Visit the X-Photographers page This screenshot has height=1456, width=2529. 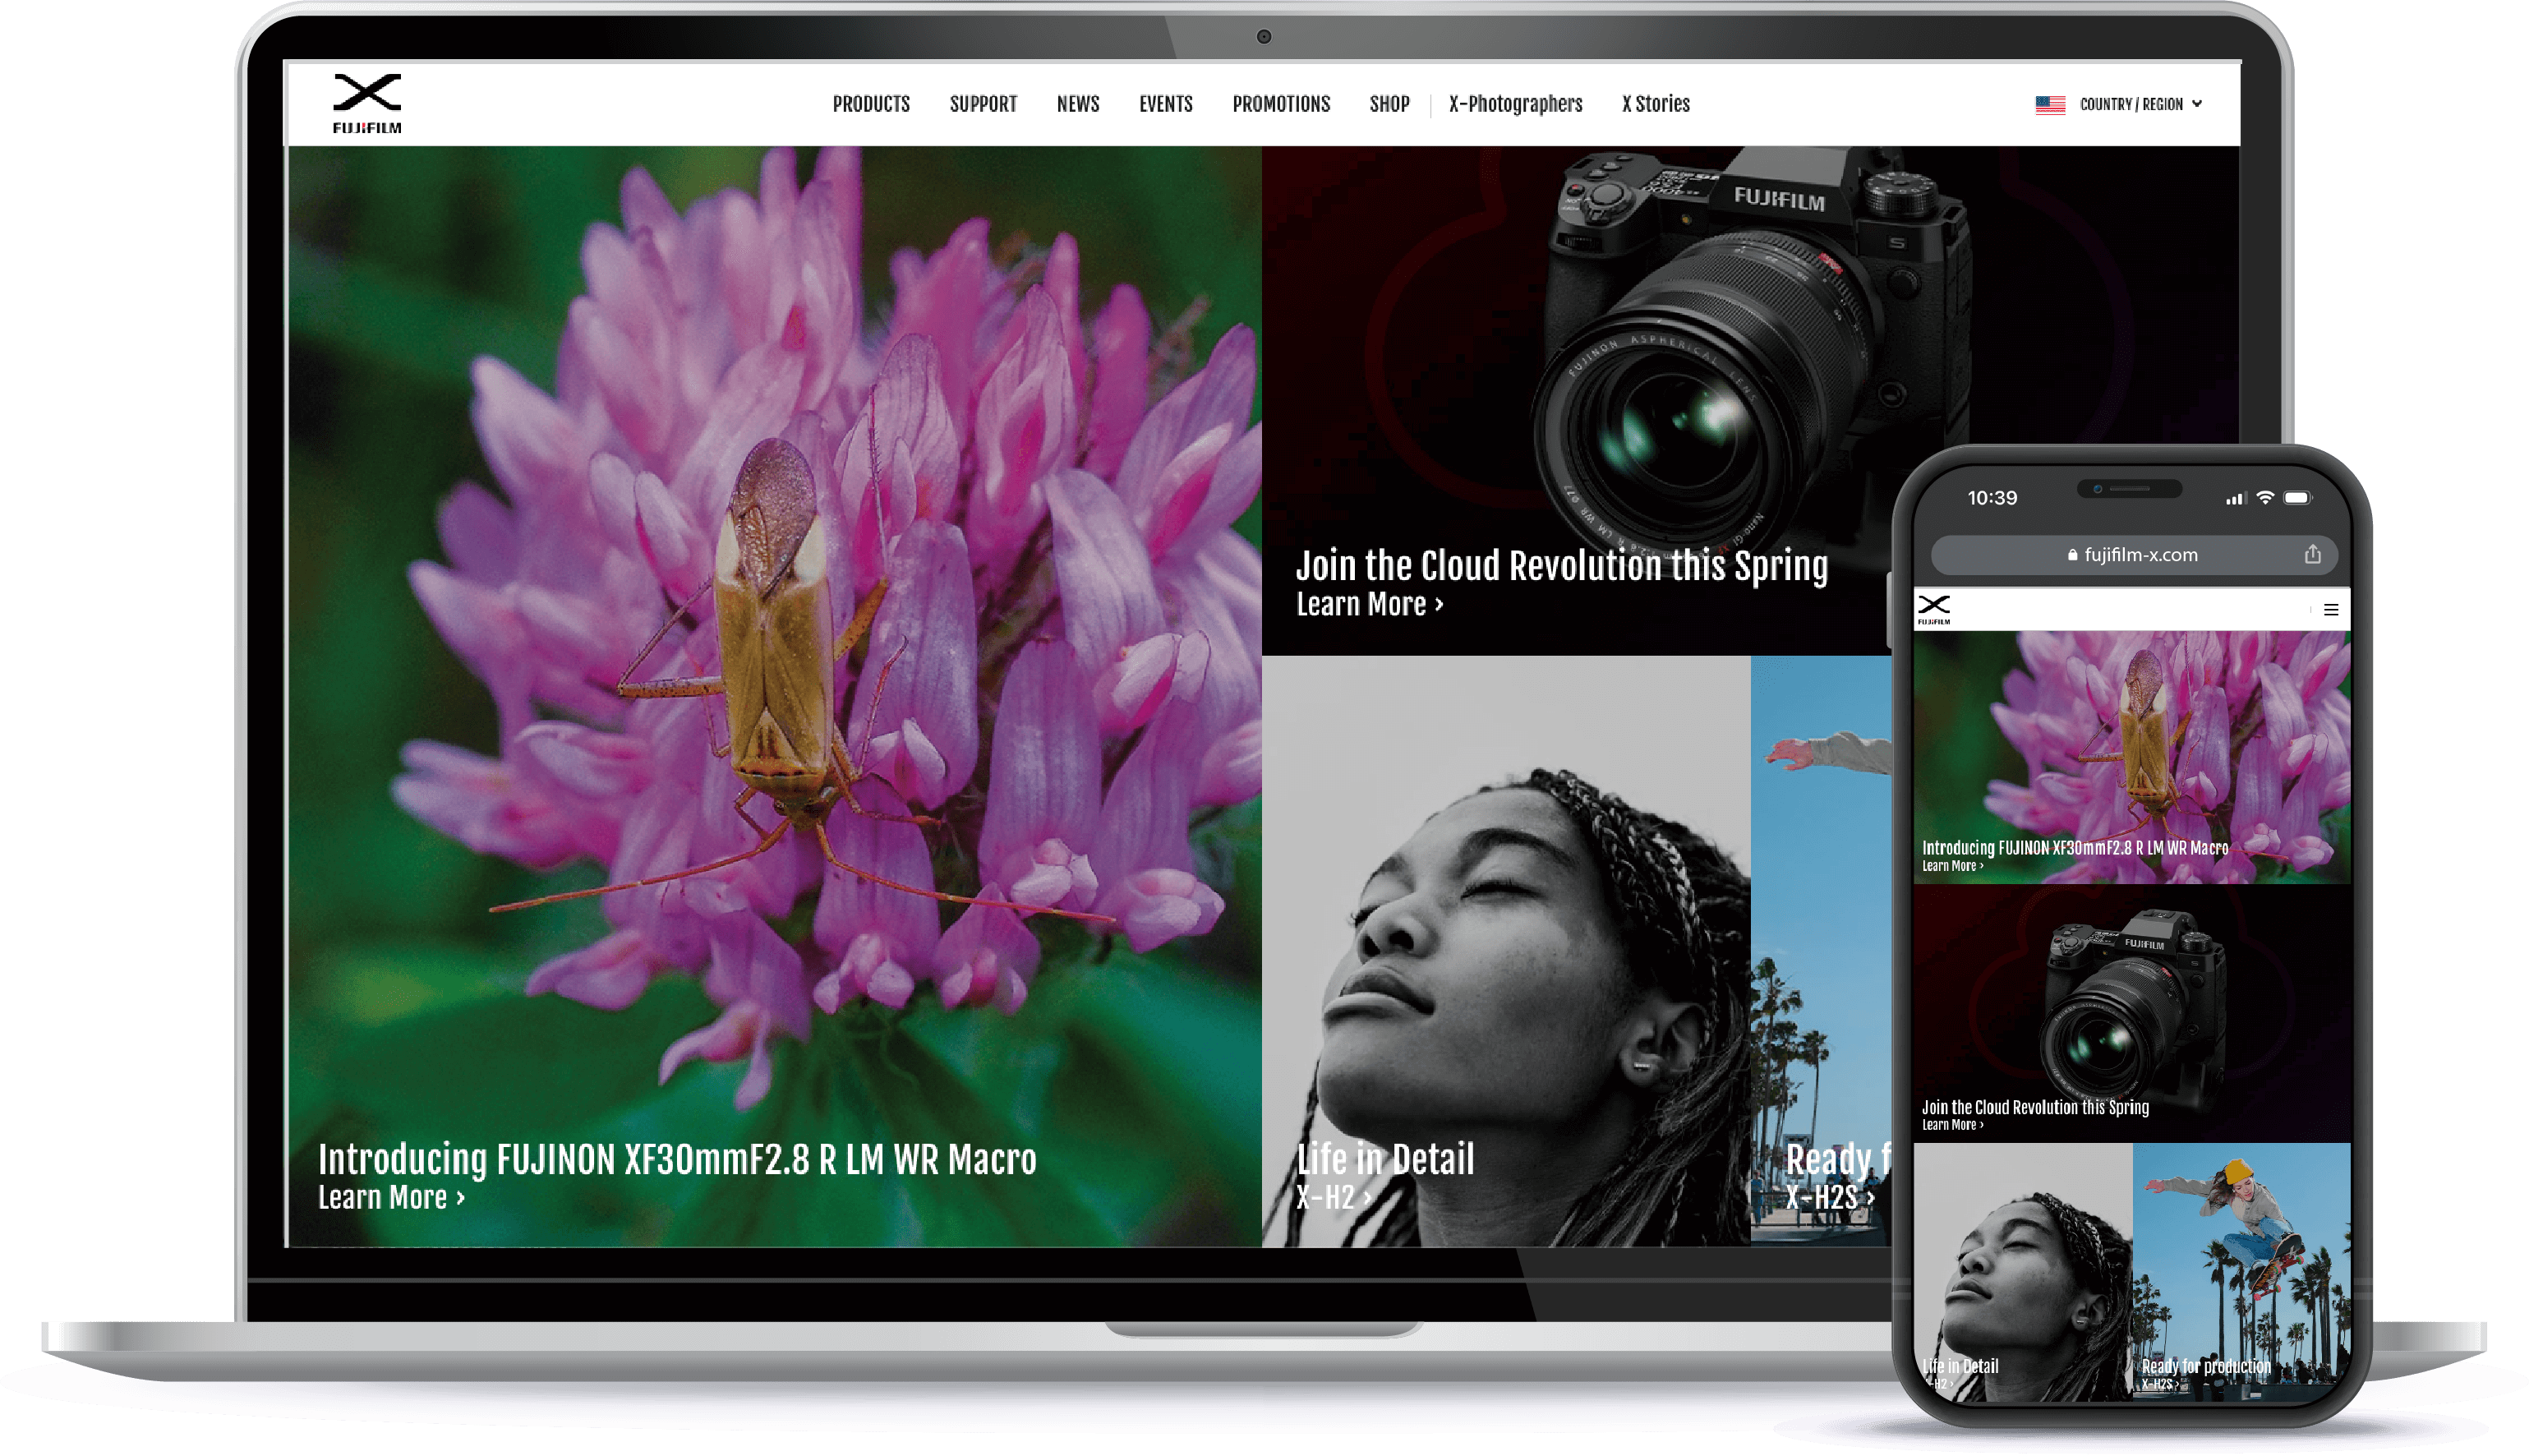(x=1514, y=104)
